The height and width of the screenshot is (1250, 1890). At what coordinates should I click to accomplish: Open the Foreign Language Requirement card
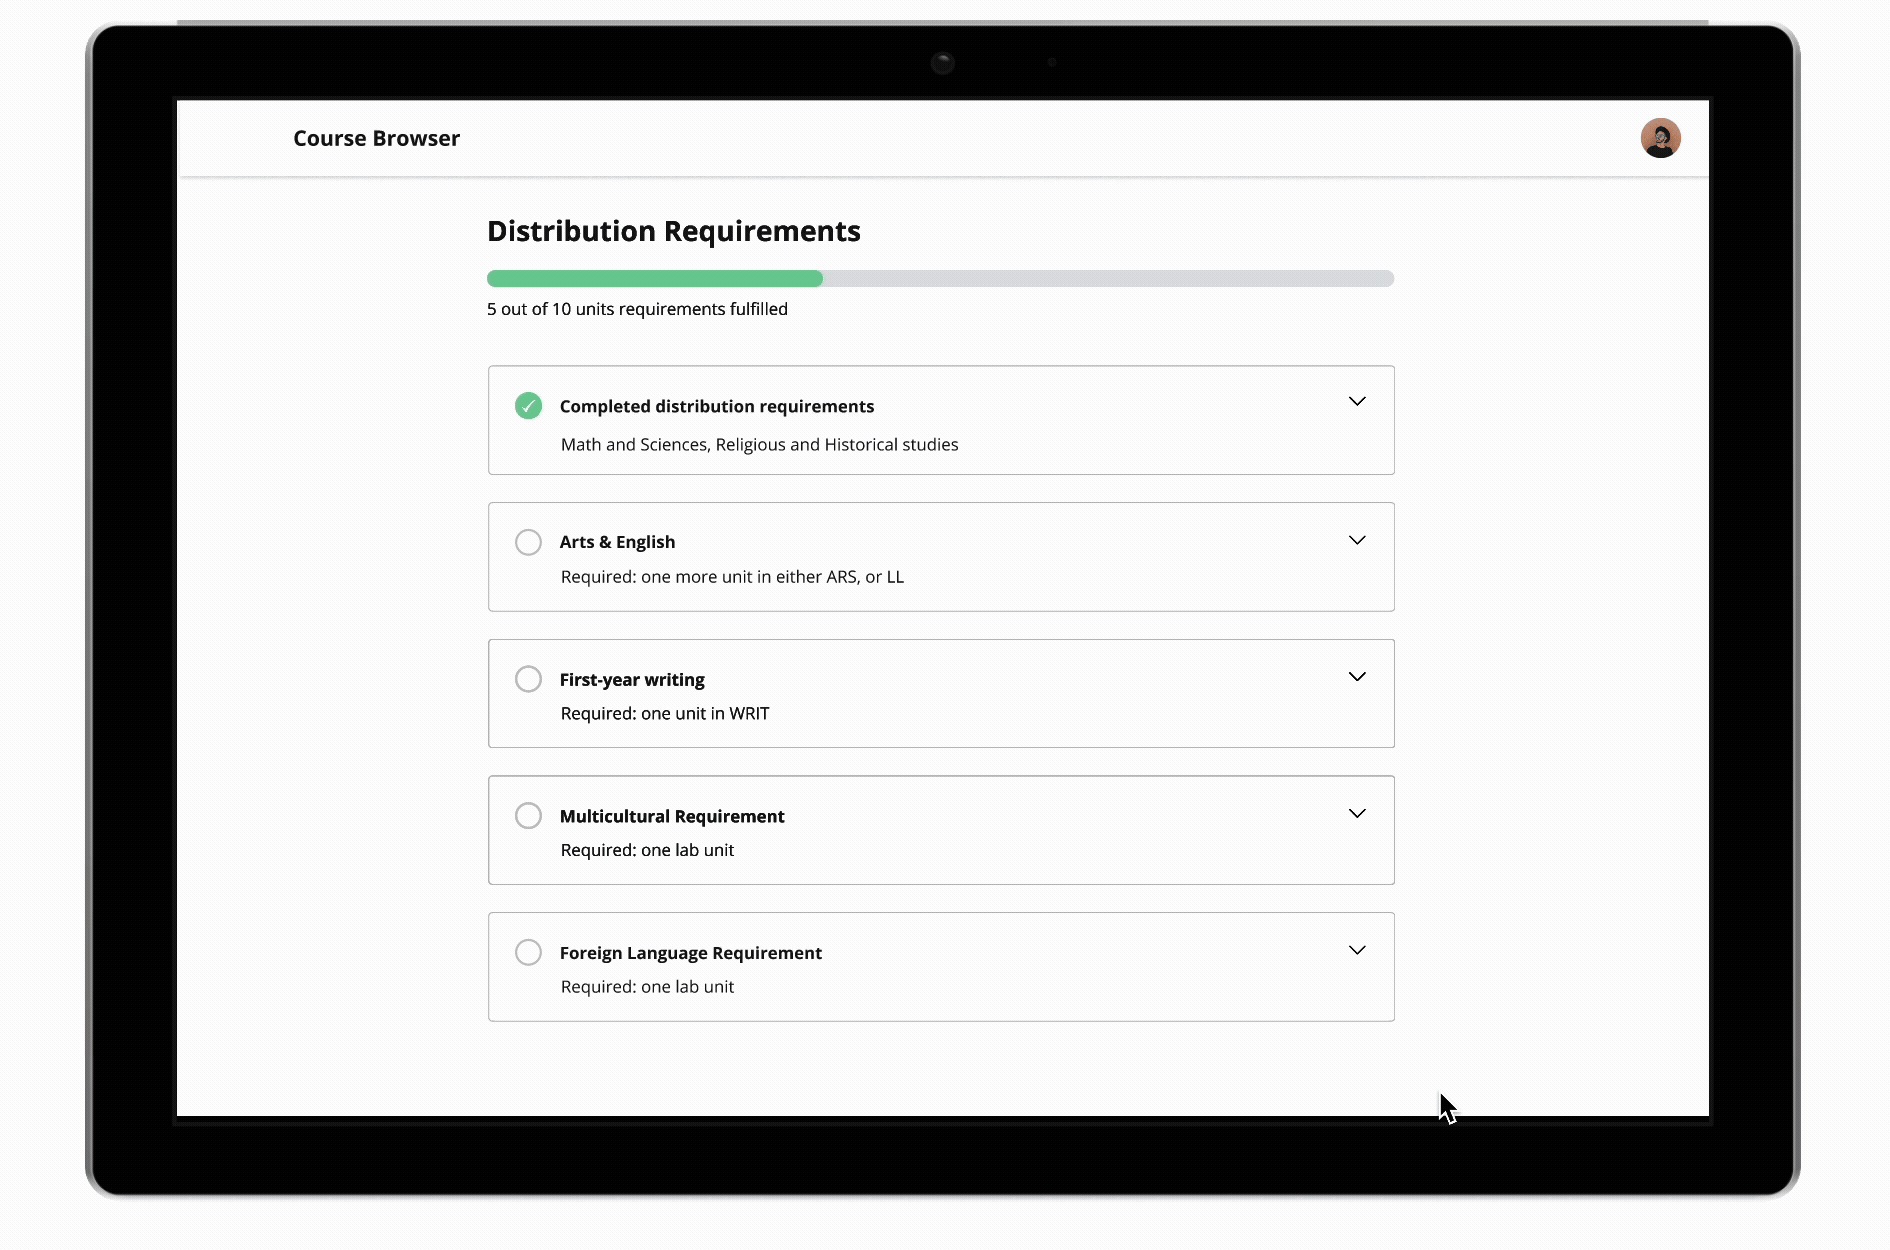tap(940, 966)
